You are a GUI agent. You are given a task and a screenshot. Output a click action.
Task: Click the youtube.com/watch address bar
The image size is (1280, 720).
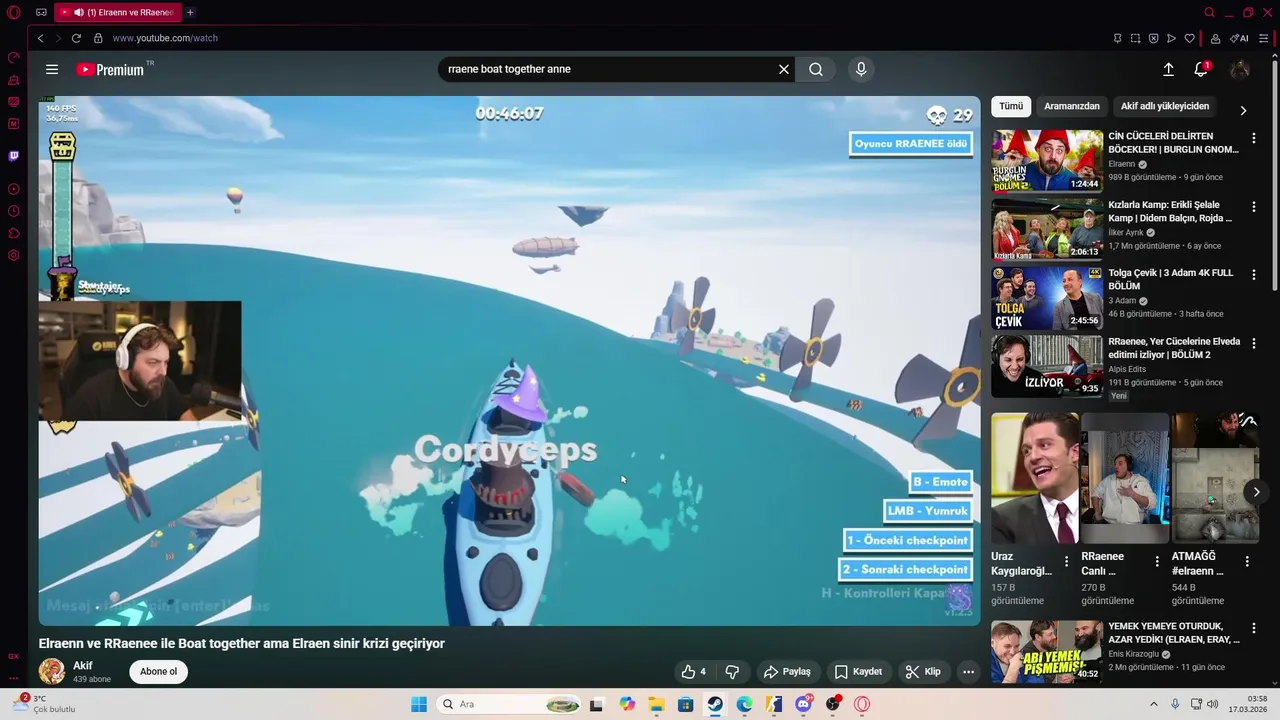coord(165,38)
